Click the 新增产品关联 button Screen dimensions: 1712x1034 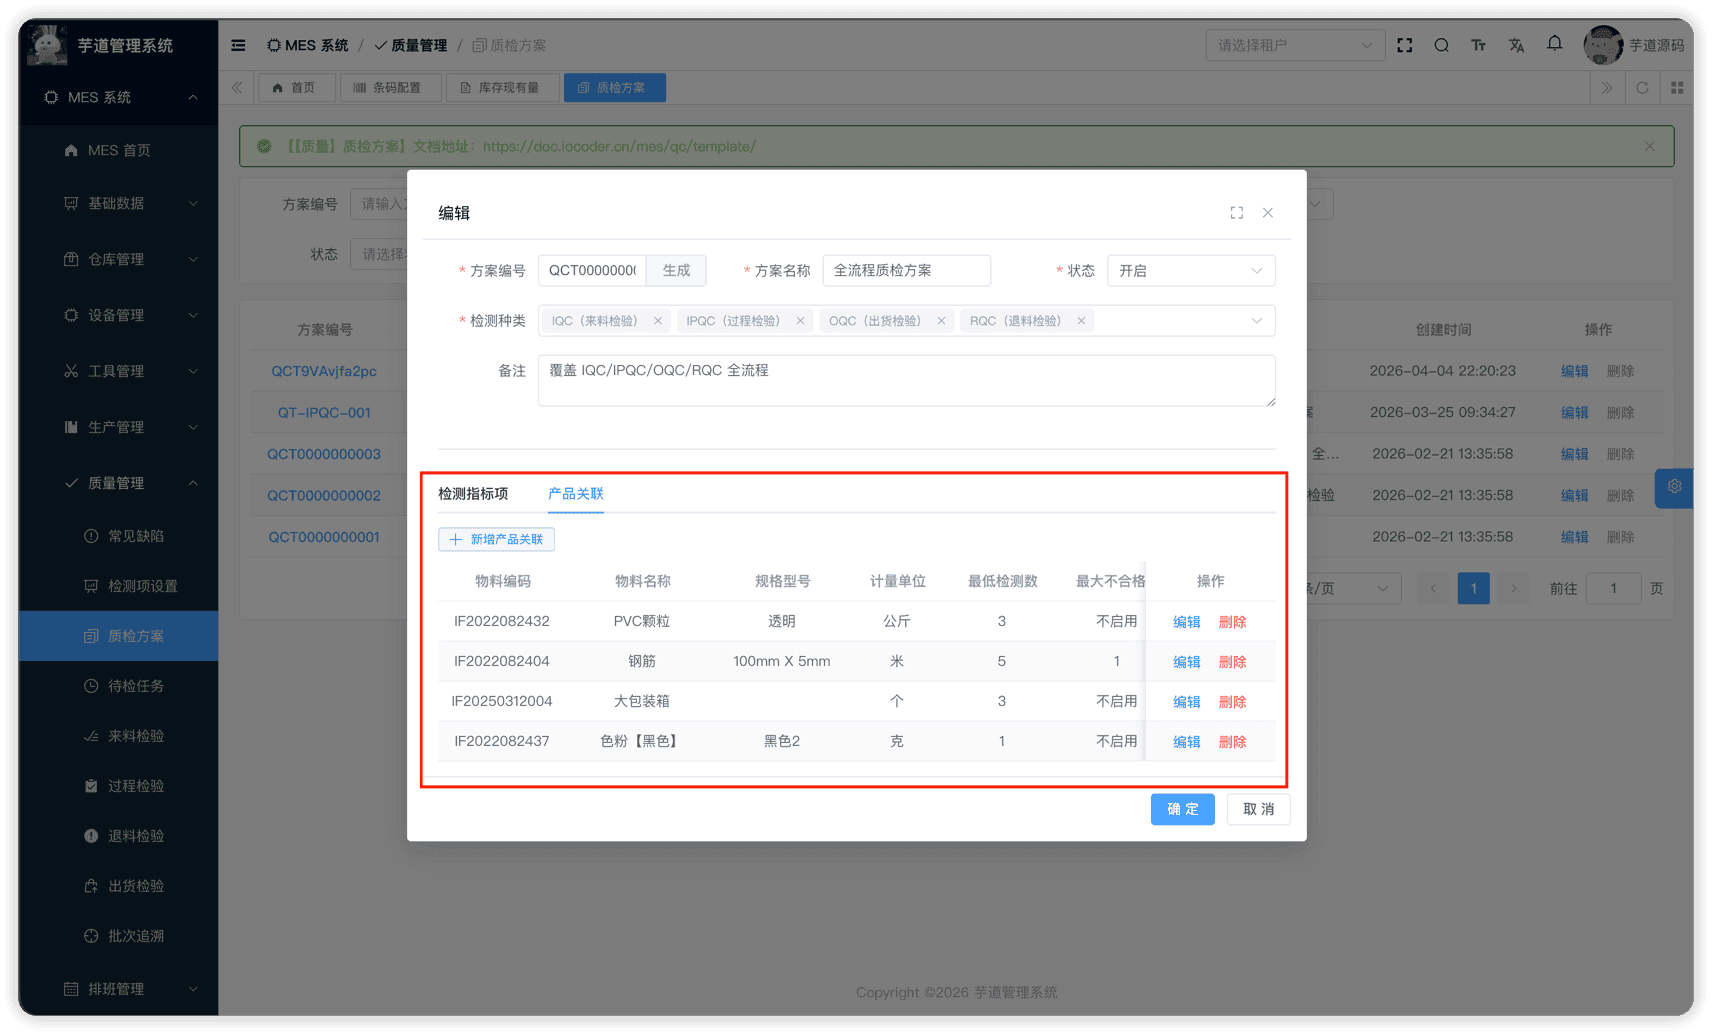pyautogui.click(x=496, y=539)
